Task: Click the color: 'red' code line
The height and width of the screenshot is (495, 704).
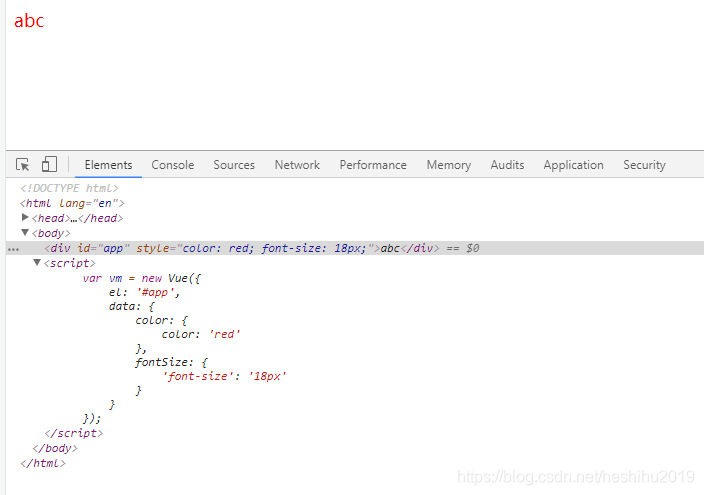Action: point(201,334)
